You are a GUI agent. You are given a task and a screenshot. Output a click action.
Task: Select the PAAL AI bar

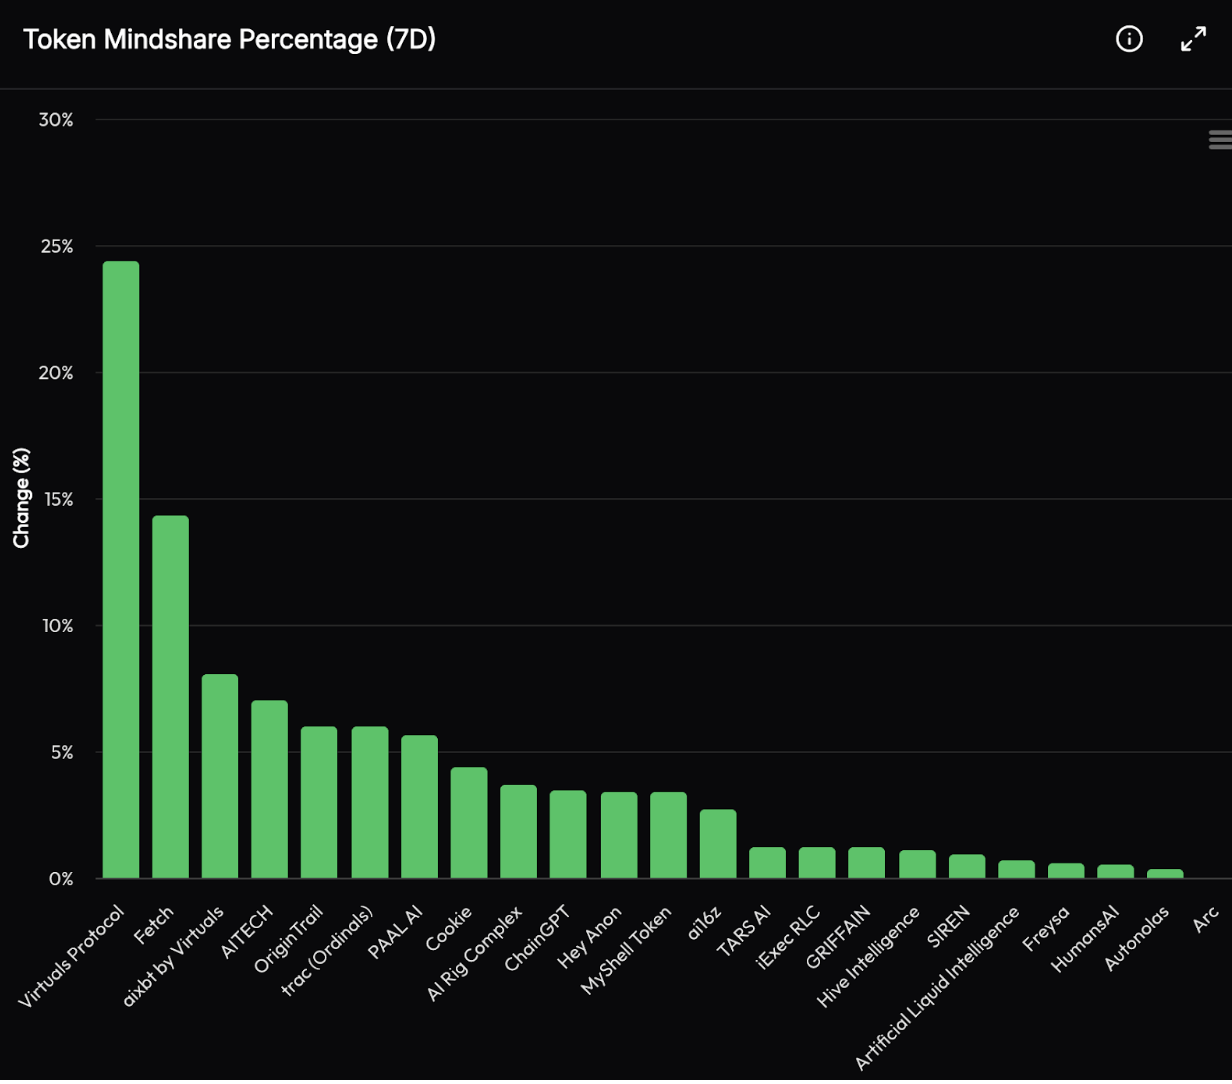(x=419, y=807)
